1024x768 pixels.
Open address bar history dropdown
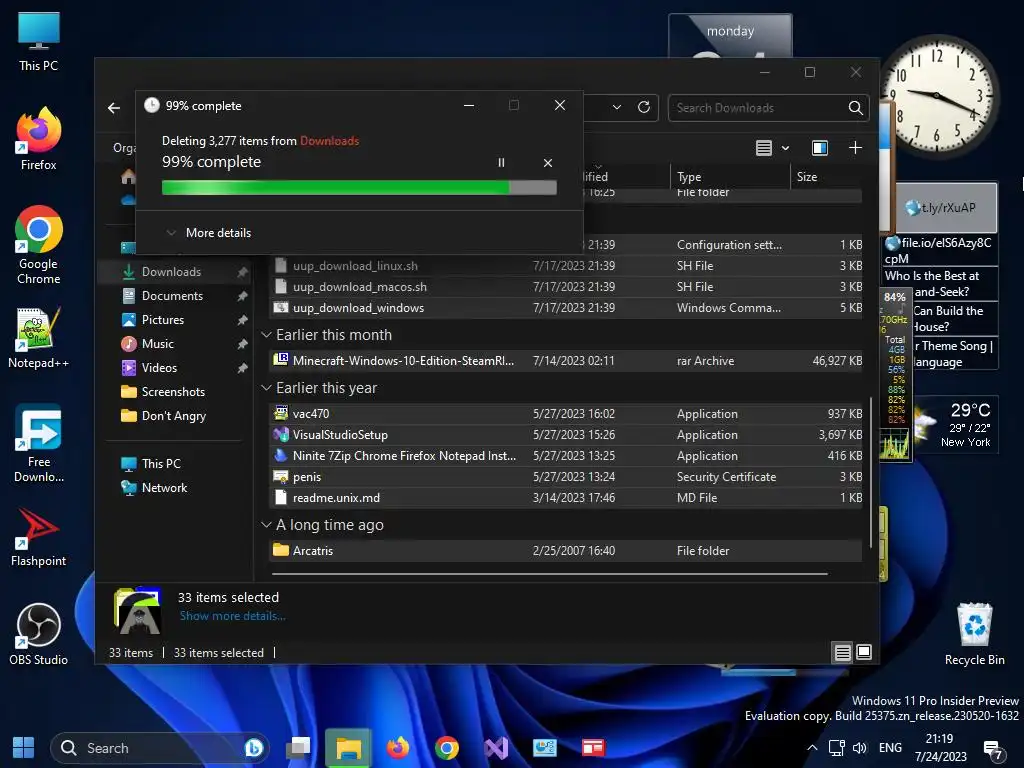[x=616, y=107]
